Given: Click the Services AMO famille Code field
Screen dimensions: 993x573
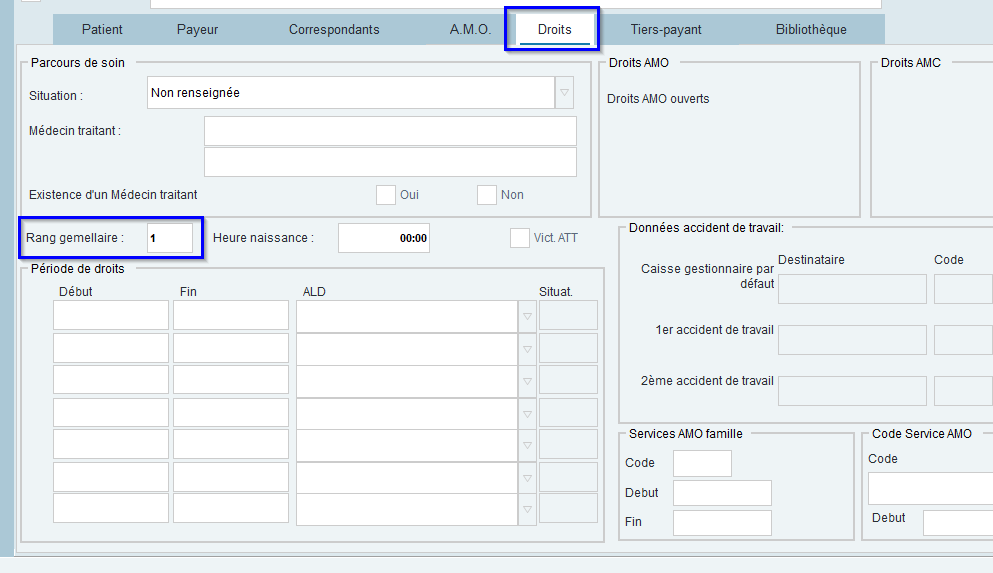Looking at the screenshot, I should [702, 463].
